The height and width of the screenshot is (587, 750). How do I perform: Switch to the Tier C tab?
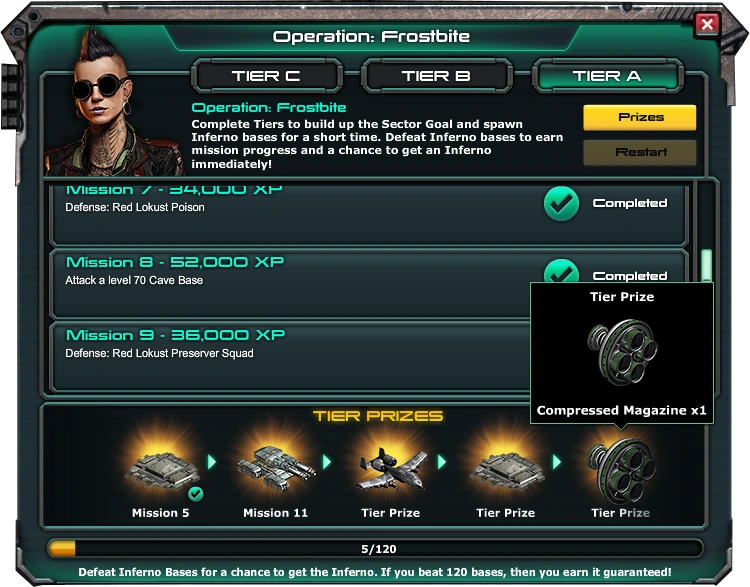pyautogui.click(x=266, y=76)
